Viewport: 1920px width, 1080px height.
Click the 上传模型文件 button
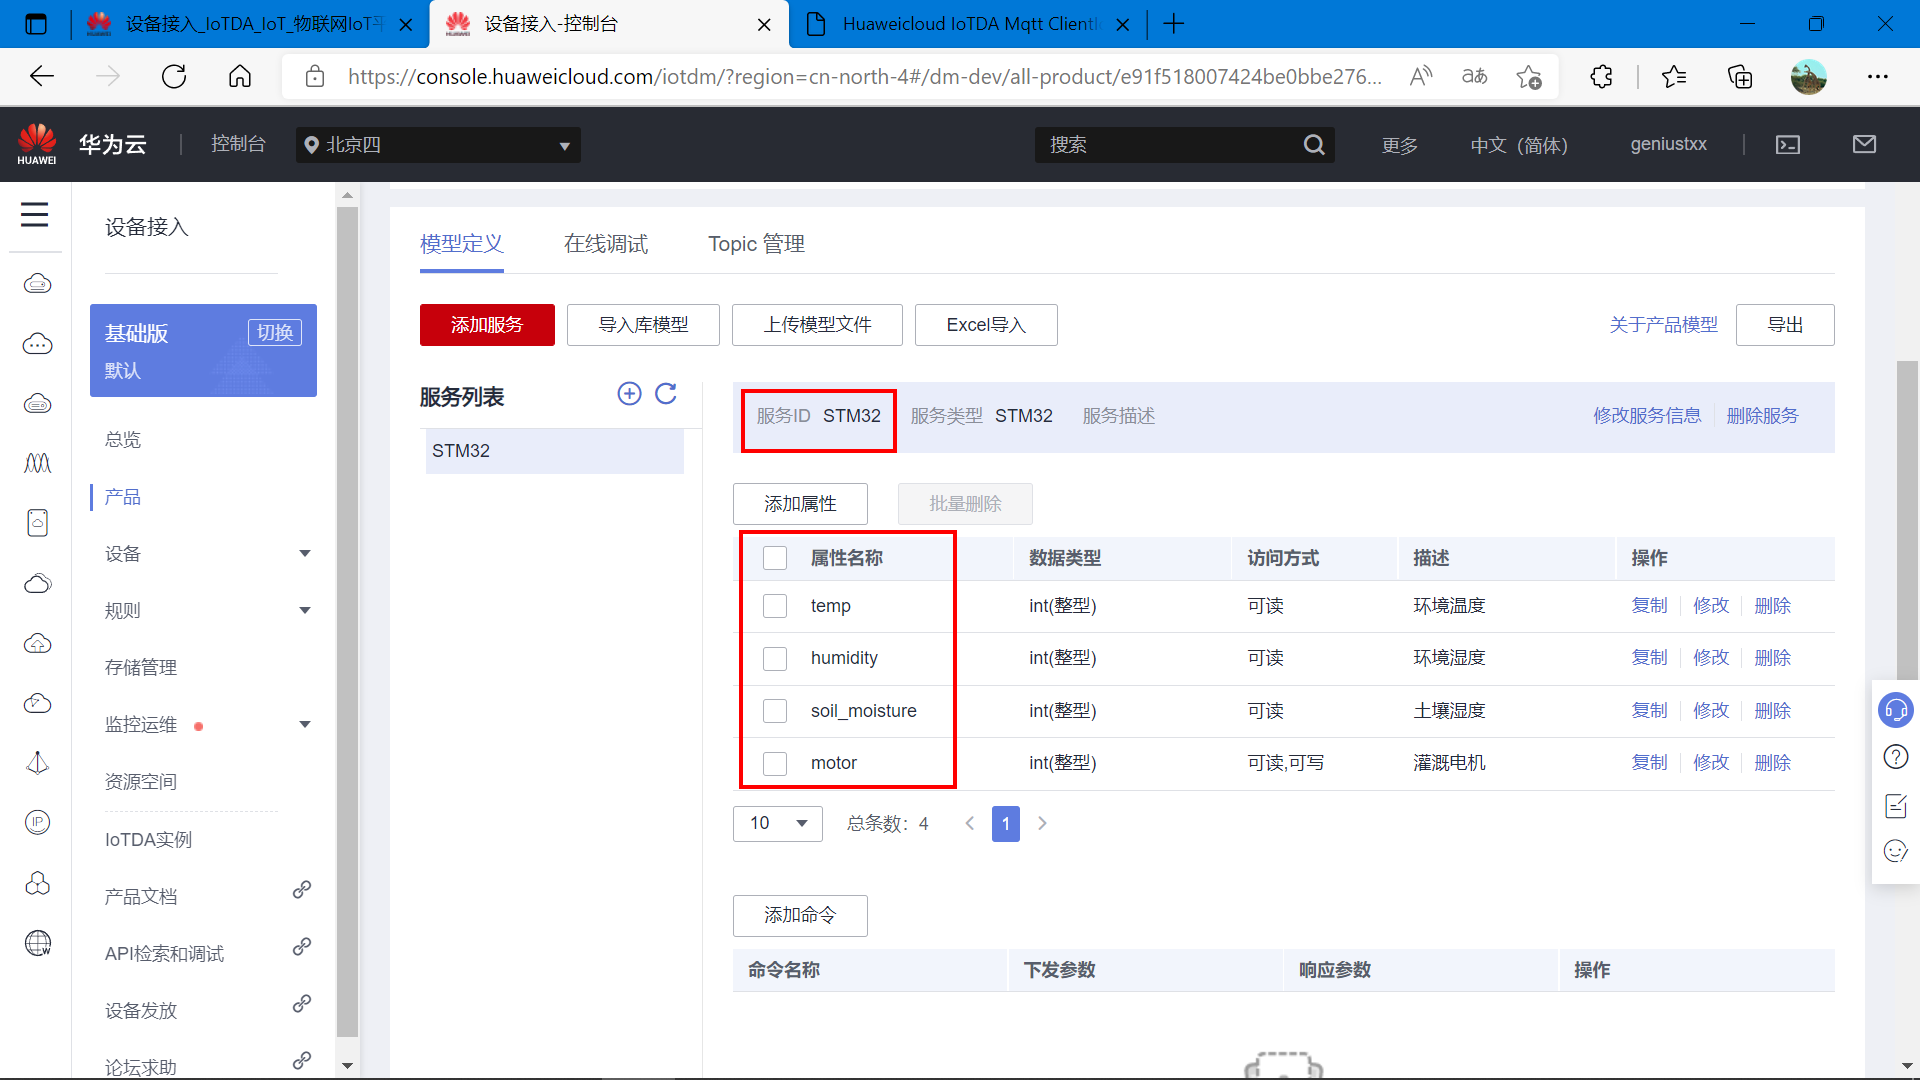coord(817,325)
